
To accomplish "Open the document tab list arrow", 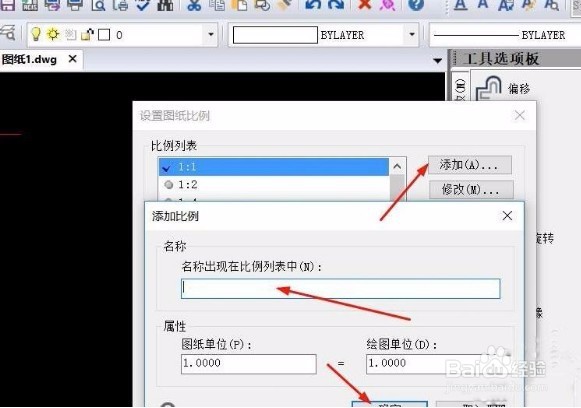I will click(438, 60).
